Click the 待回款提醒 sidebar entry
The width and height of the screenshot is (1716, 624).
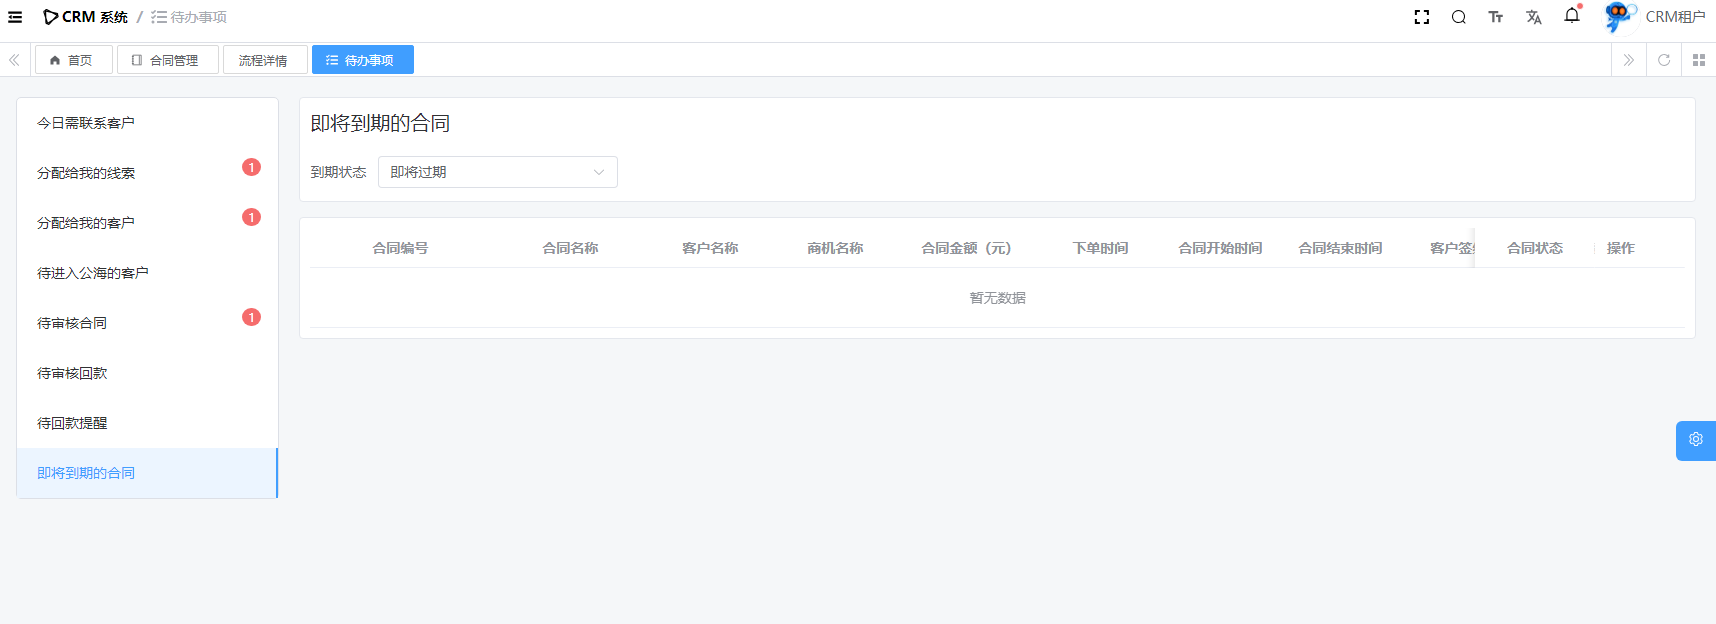[72, 423]
